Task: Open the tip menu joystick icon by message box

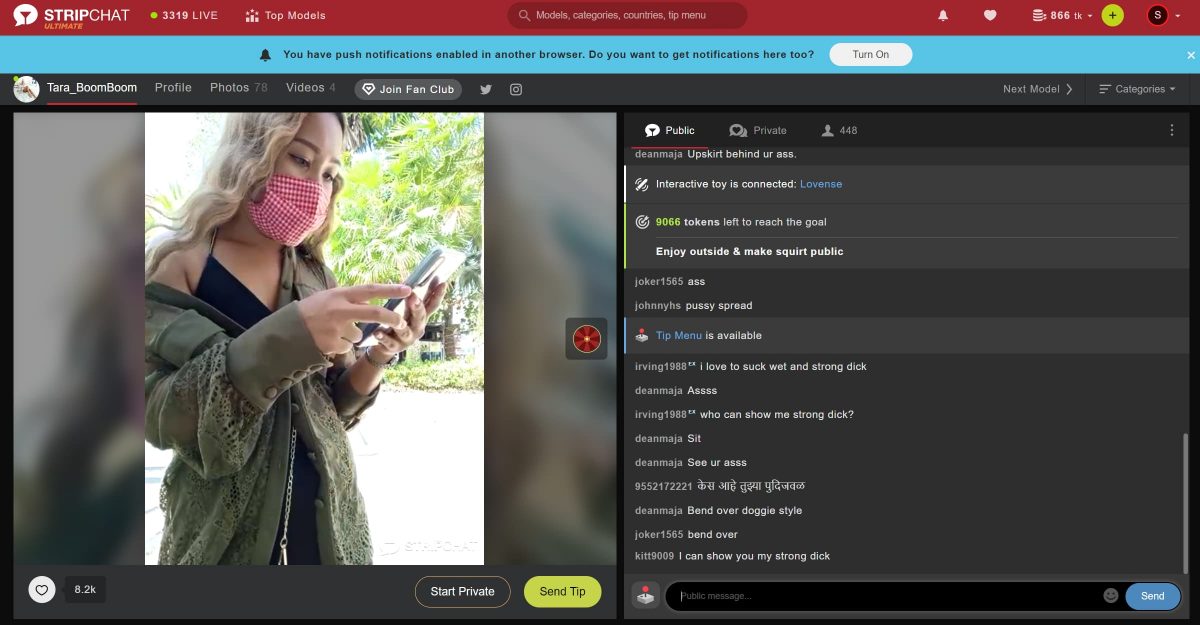Action: pyautogui.click(x=646, y=596)
